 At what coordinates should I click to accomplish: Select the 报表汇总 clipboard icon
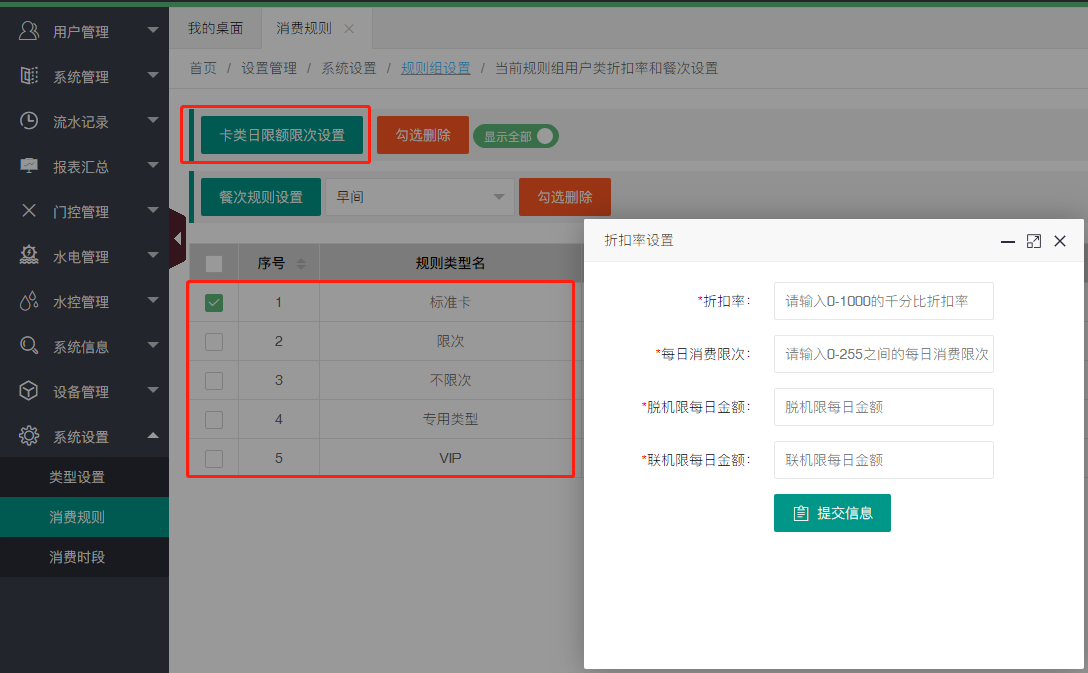(27, 165)
